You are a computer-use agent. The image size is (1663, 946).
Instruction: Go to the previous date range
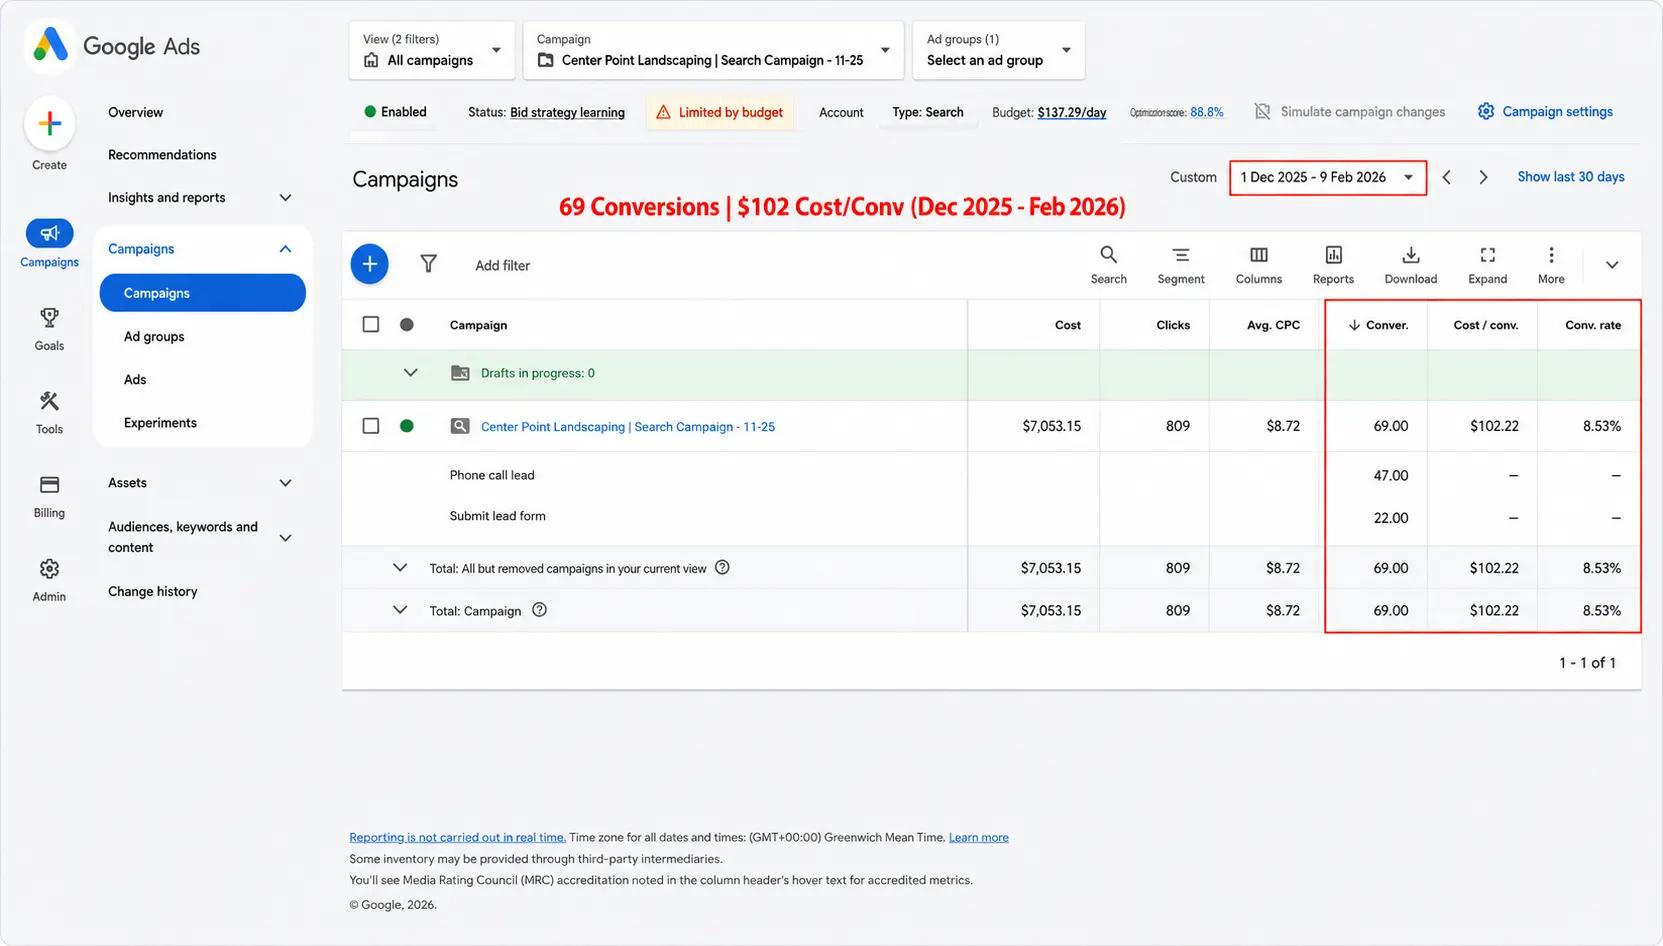tap(1446, 177)
